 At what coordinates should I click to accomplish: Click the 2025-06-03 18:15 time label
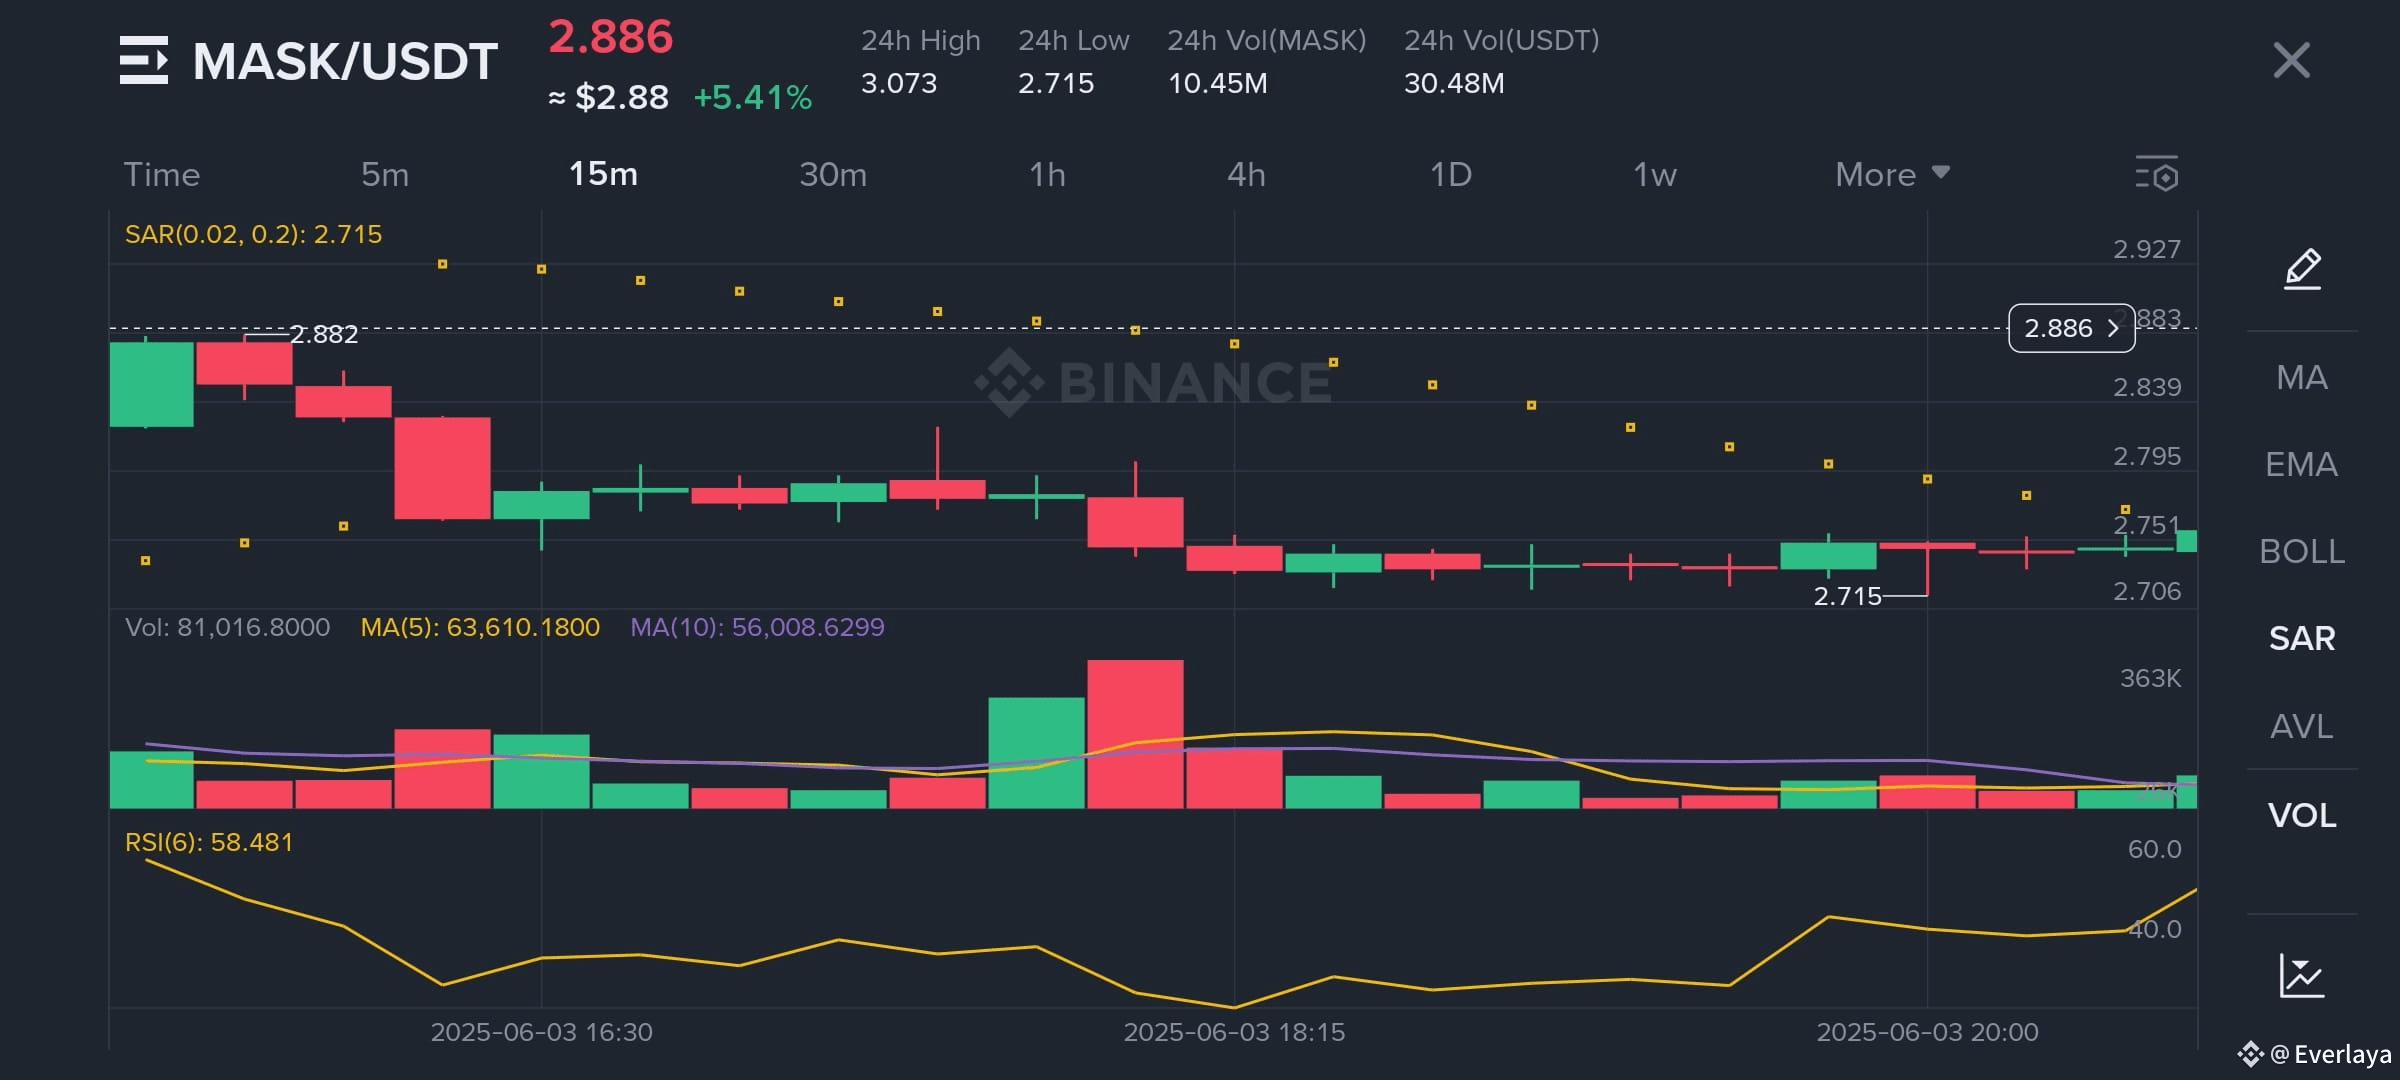point(1234,1032)
